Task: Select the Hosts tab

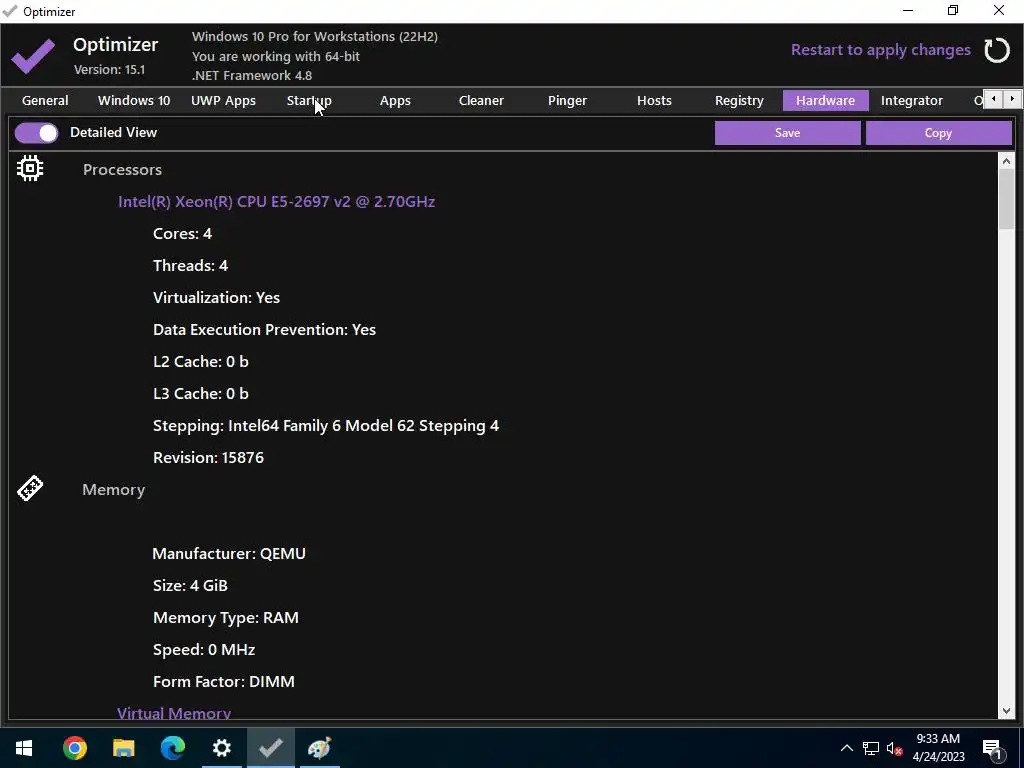Action: [x=654, y=101]
